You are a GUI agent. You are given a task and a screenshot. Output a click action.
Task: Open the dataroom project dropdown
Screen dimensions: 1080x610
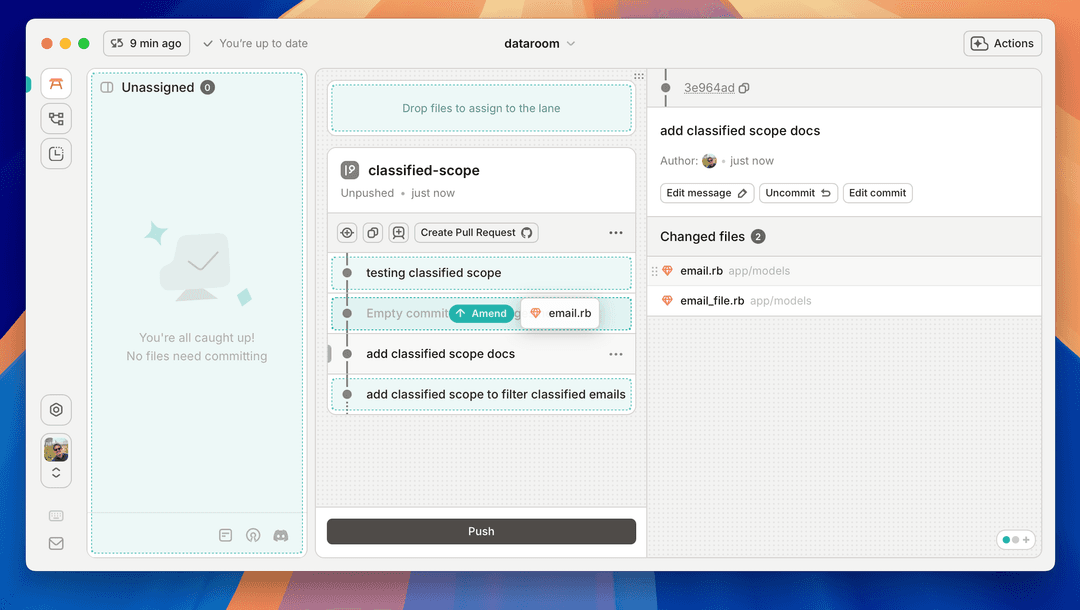pos(540,44)
